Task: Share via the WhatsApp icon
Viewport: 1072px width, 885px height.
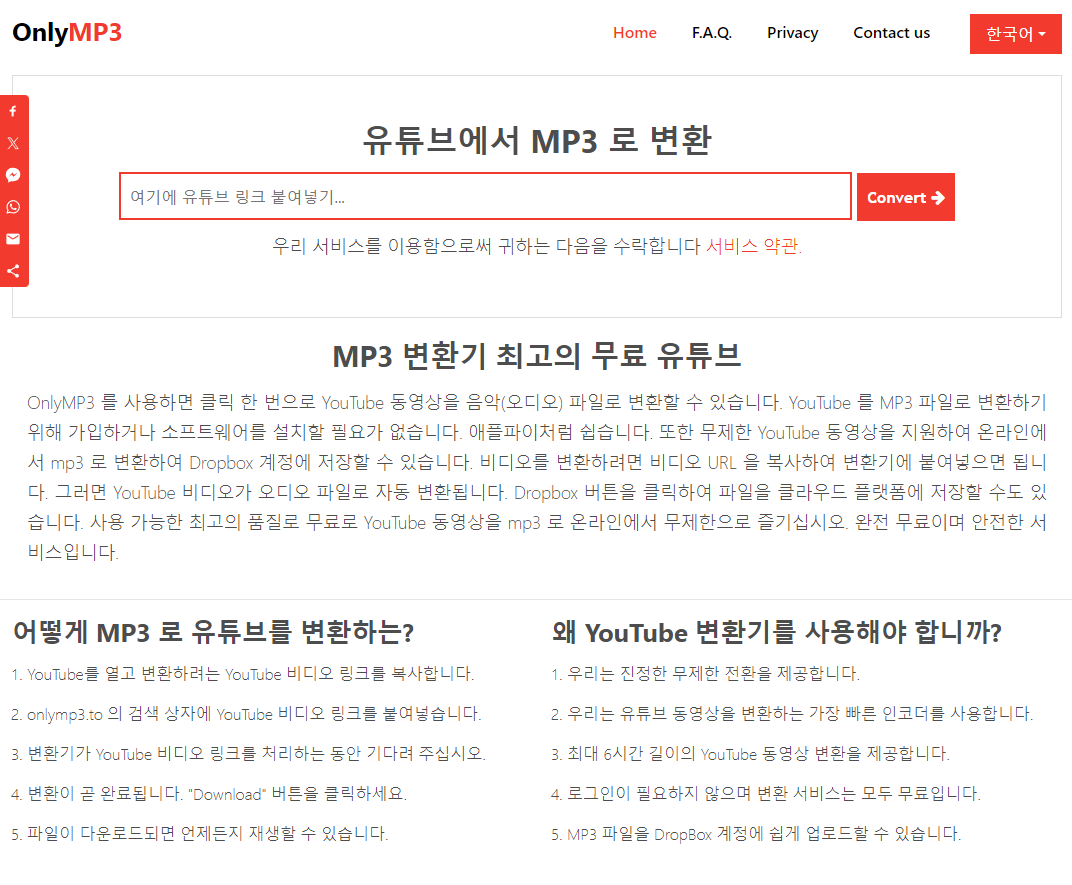Action: pyautogui.click(x=13, y=207)
